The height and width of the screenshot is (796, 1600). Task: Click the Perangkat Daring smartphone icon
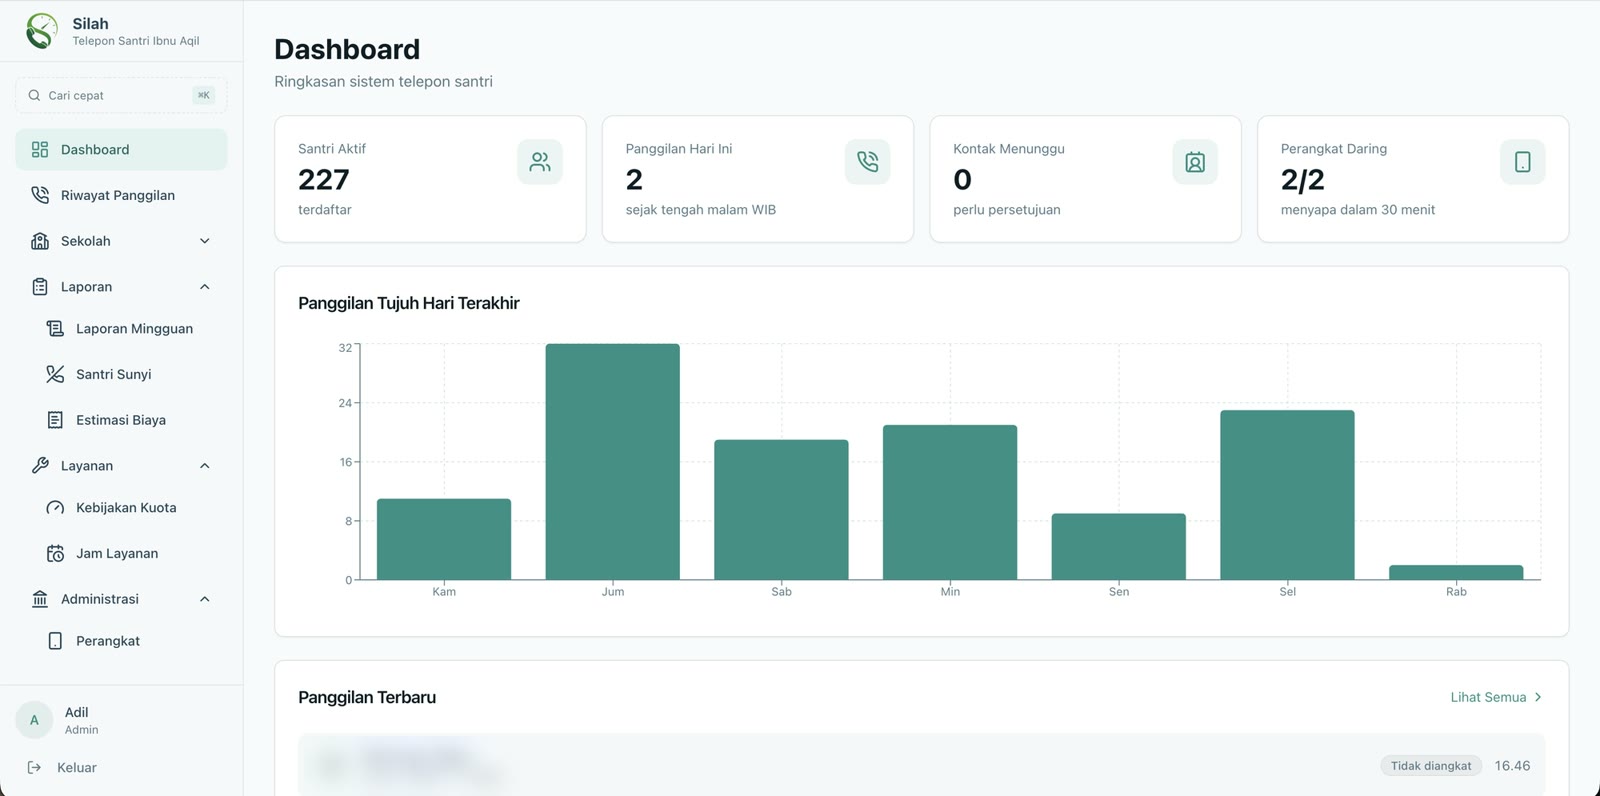(1523, 162)
